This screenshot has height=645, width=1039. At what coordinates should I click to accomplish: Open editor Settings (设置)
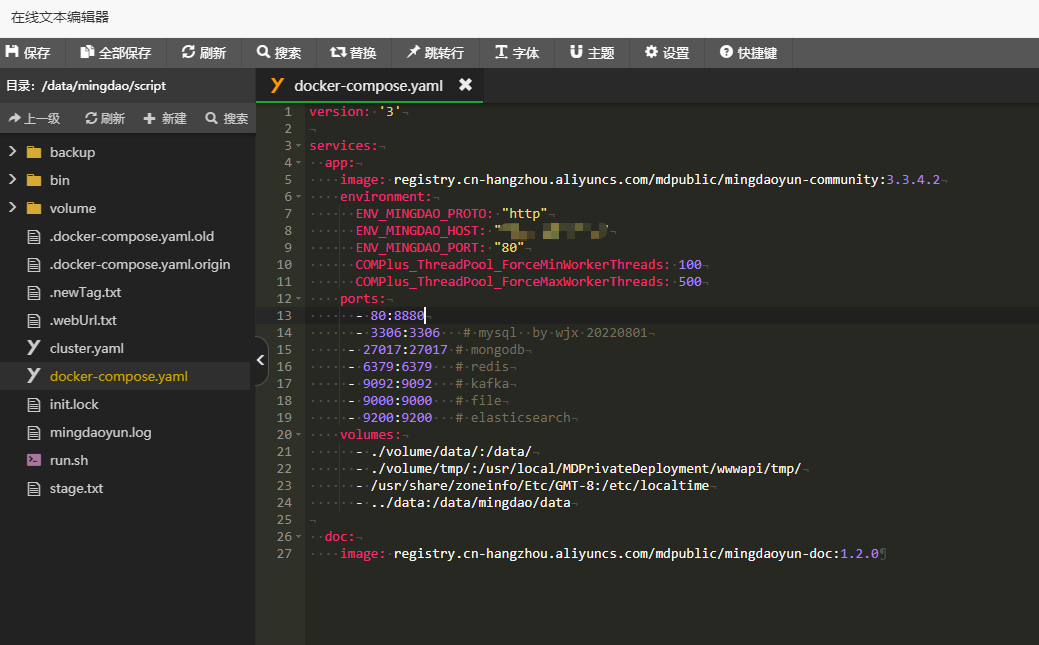[x=667, y=53]
